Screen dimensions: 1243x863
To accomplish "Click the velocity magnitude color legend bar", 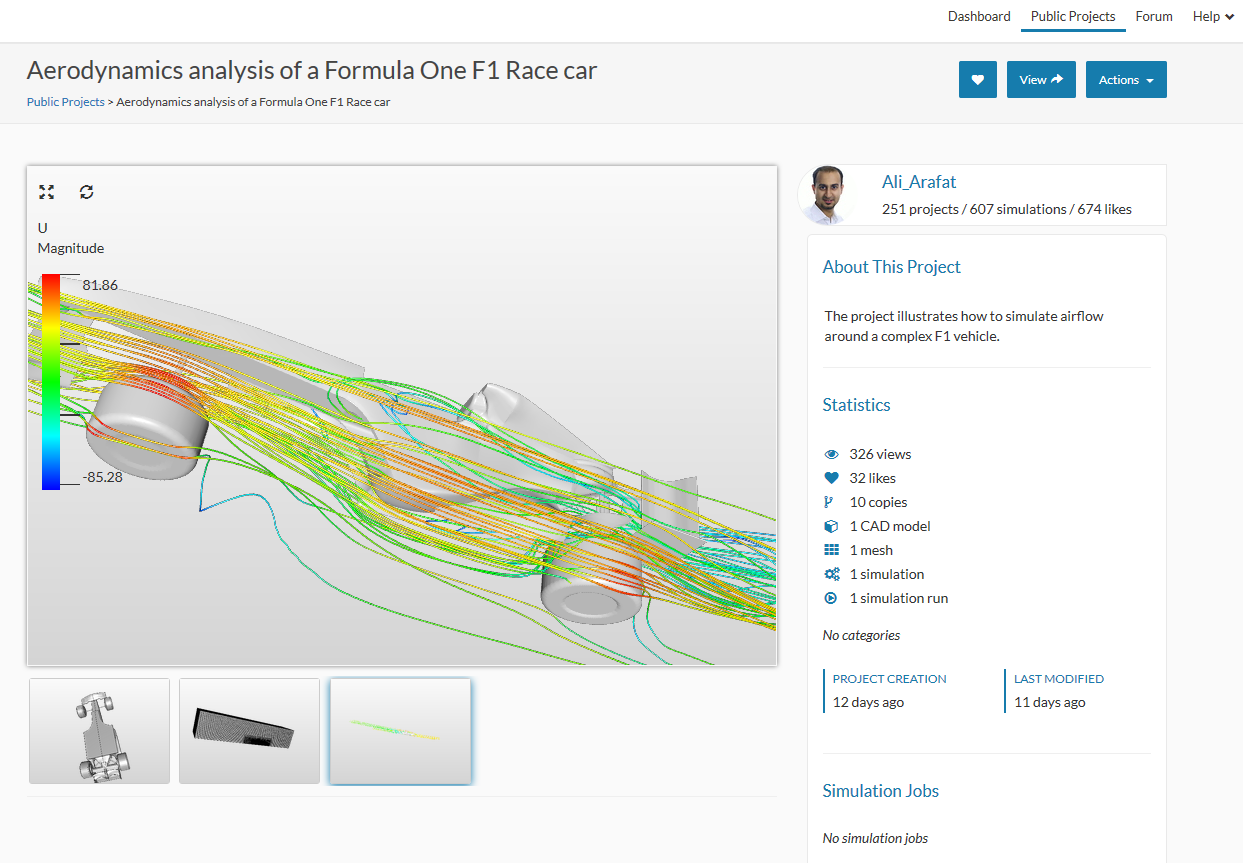I will point(50,381).
